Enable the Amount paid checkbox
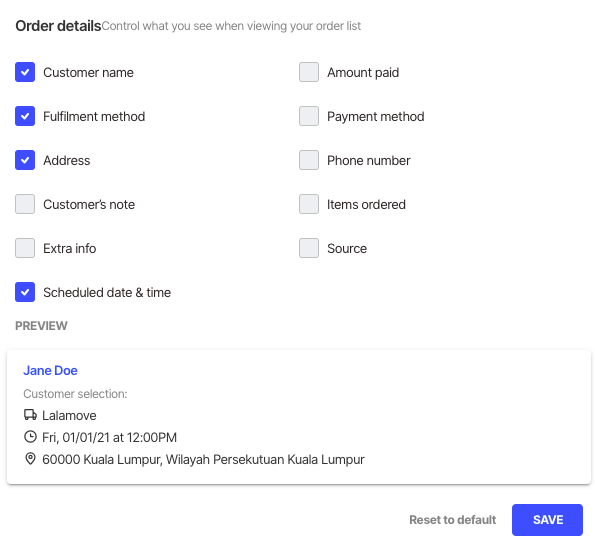Viewport: 595px width, 543px height. [309, 72]
